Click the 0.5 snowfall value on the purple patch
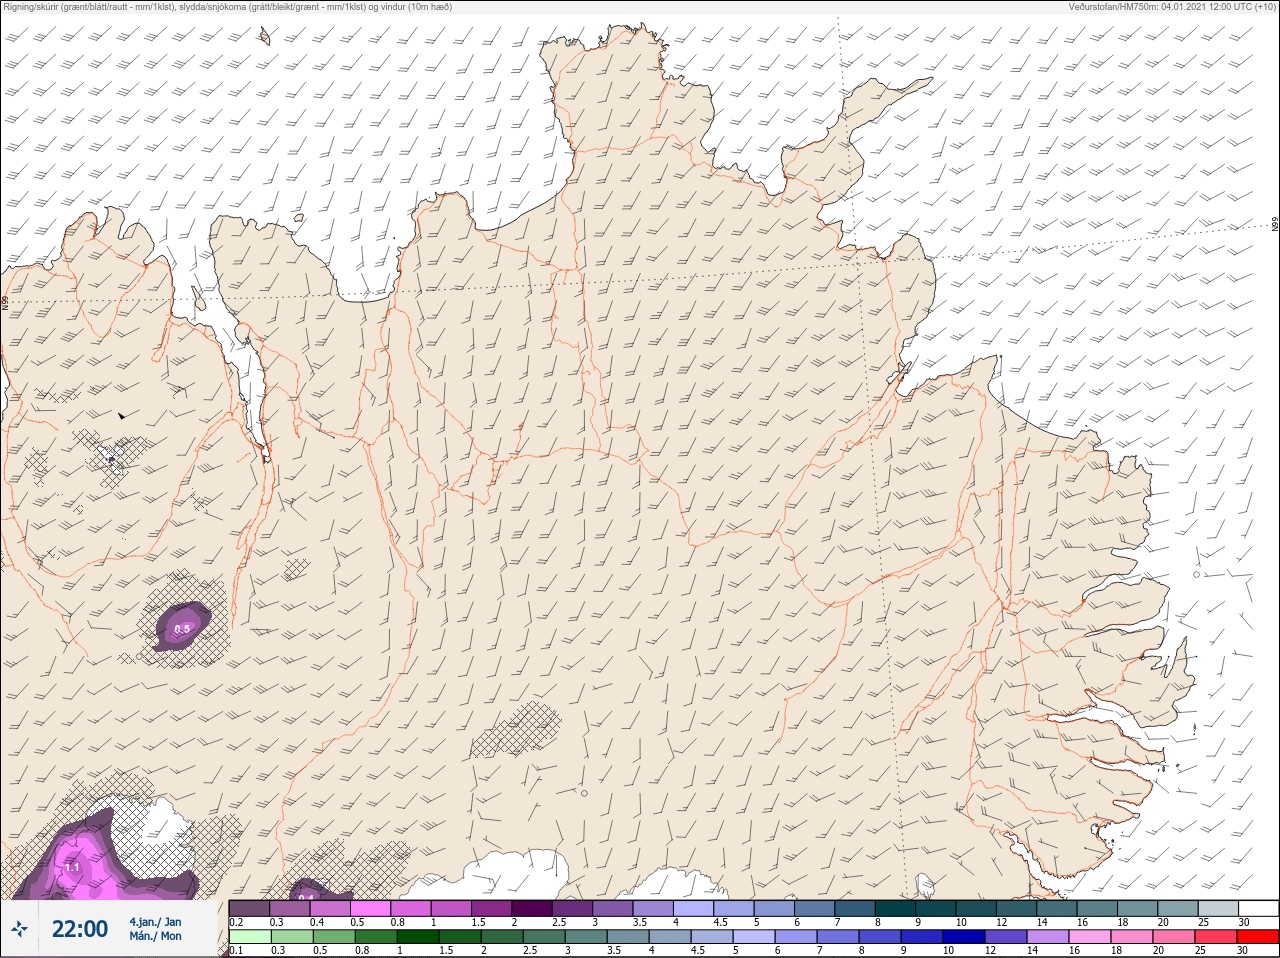The image size is (1280, 958). pyautogui.click(x=182, y=629)
